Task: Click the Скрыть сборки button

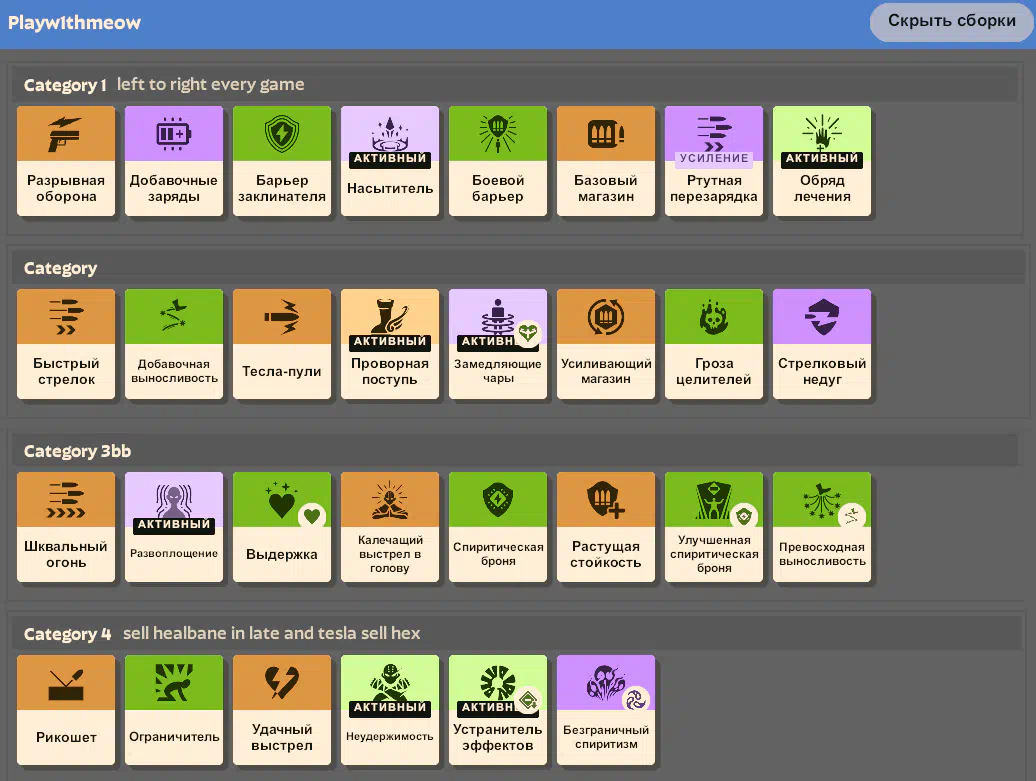Action: pyautogui.click(x=951, y=21)
